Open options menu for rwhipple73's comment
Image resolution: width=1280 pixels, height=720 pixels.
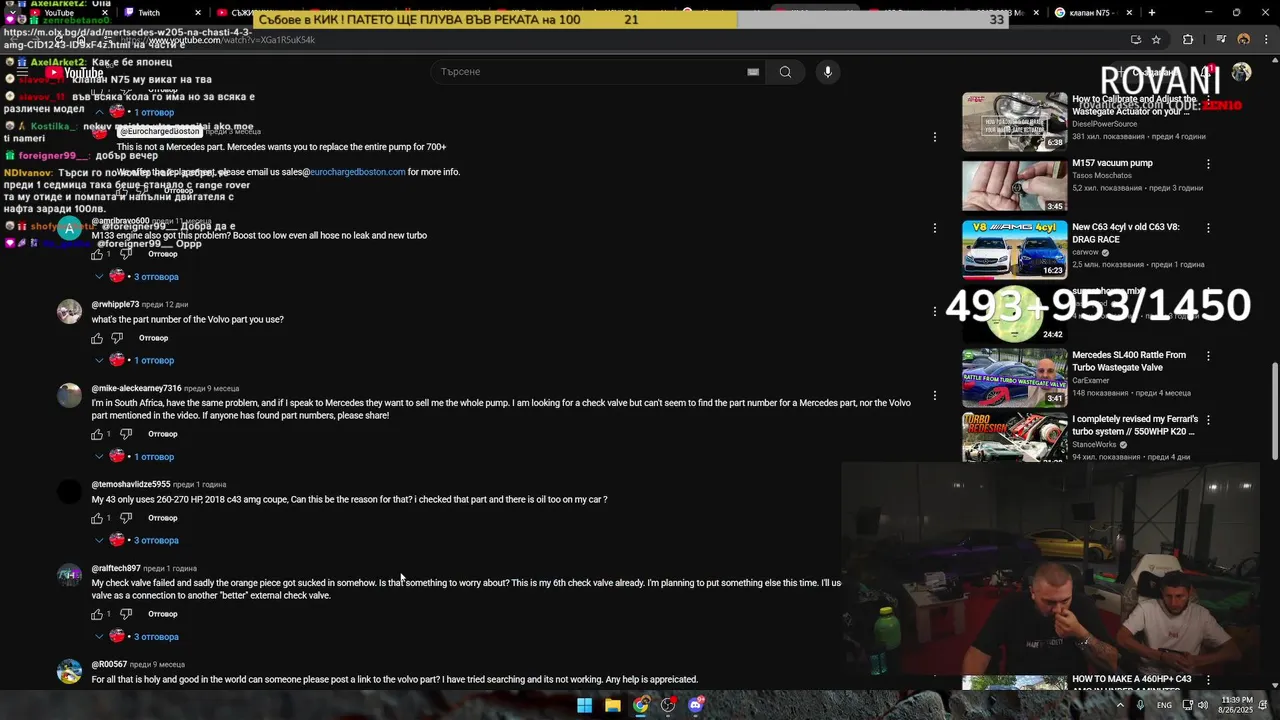coord(934,311)
